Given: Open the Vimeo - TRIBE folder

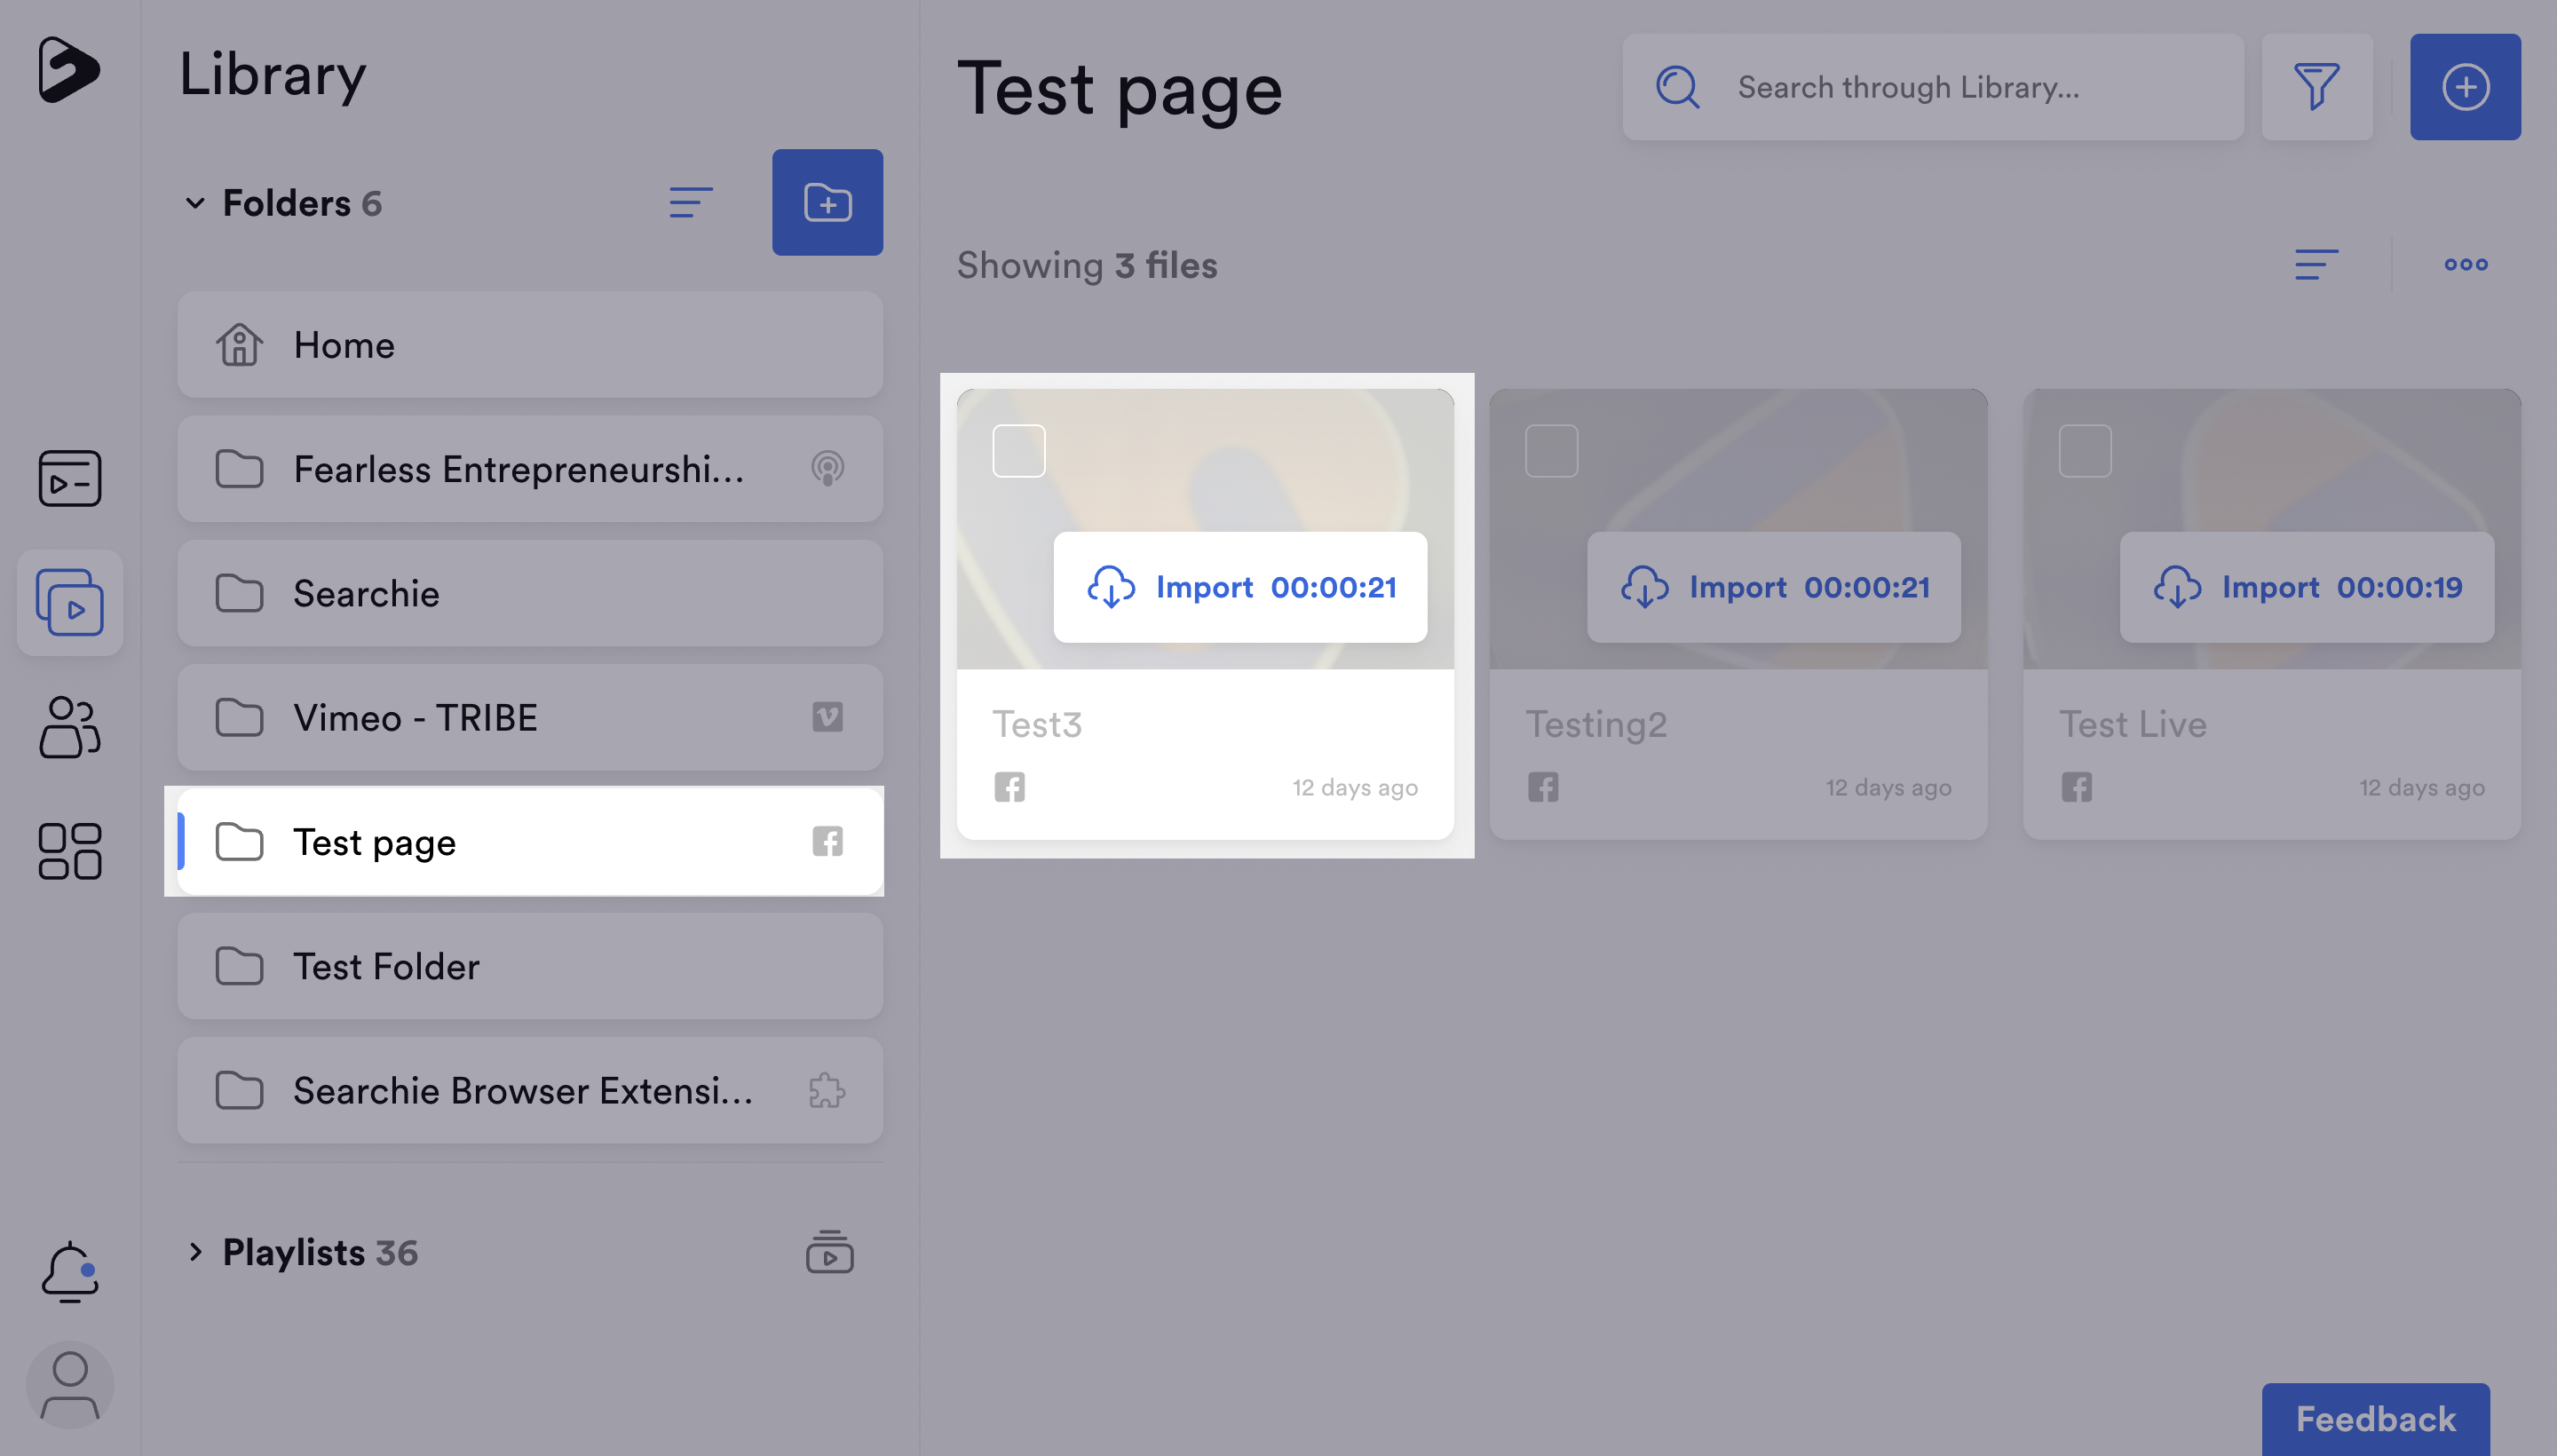Looking at the screenshot, I should click(x=530, y=718).
